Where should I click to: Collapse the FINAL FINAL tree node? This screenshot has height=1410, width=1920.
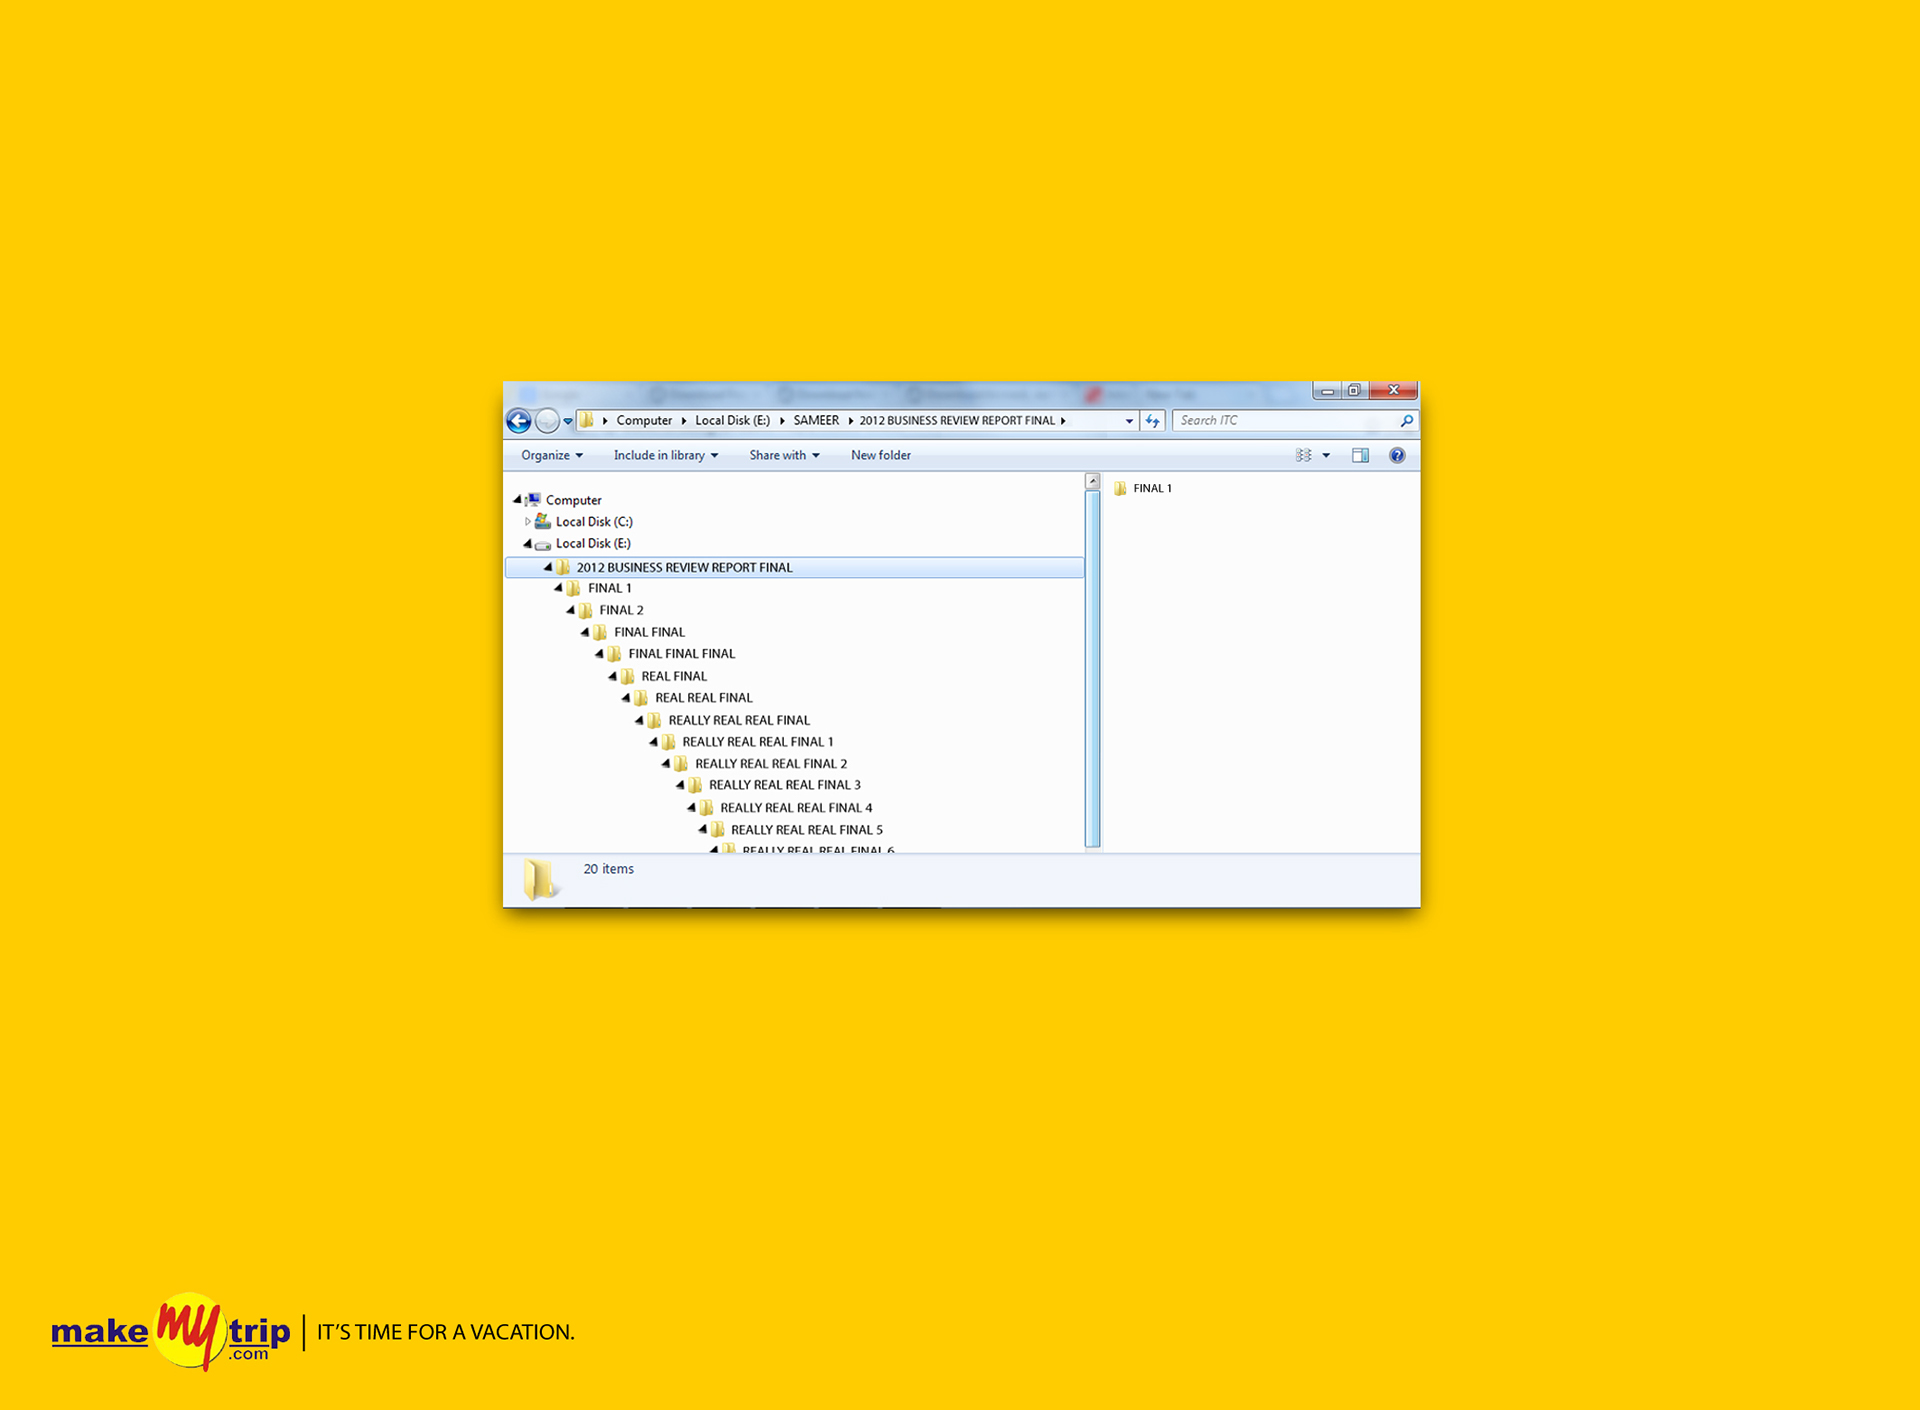[585, 632]
